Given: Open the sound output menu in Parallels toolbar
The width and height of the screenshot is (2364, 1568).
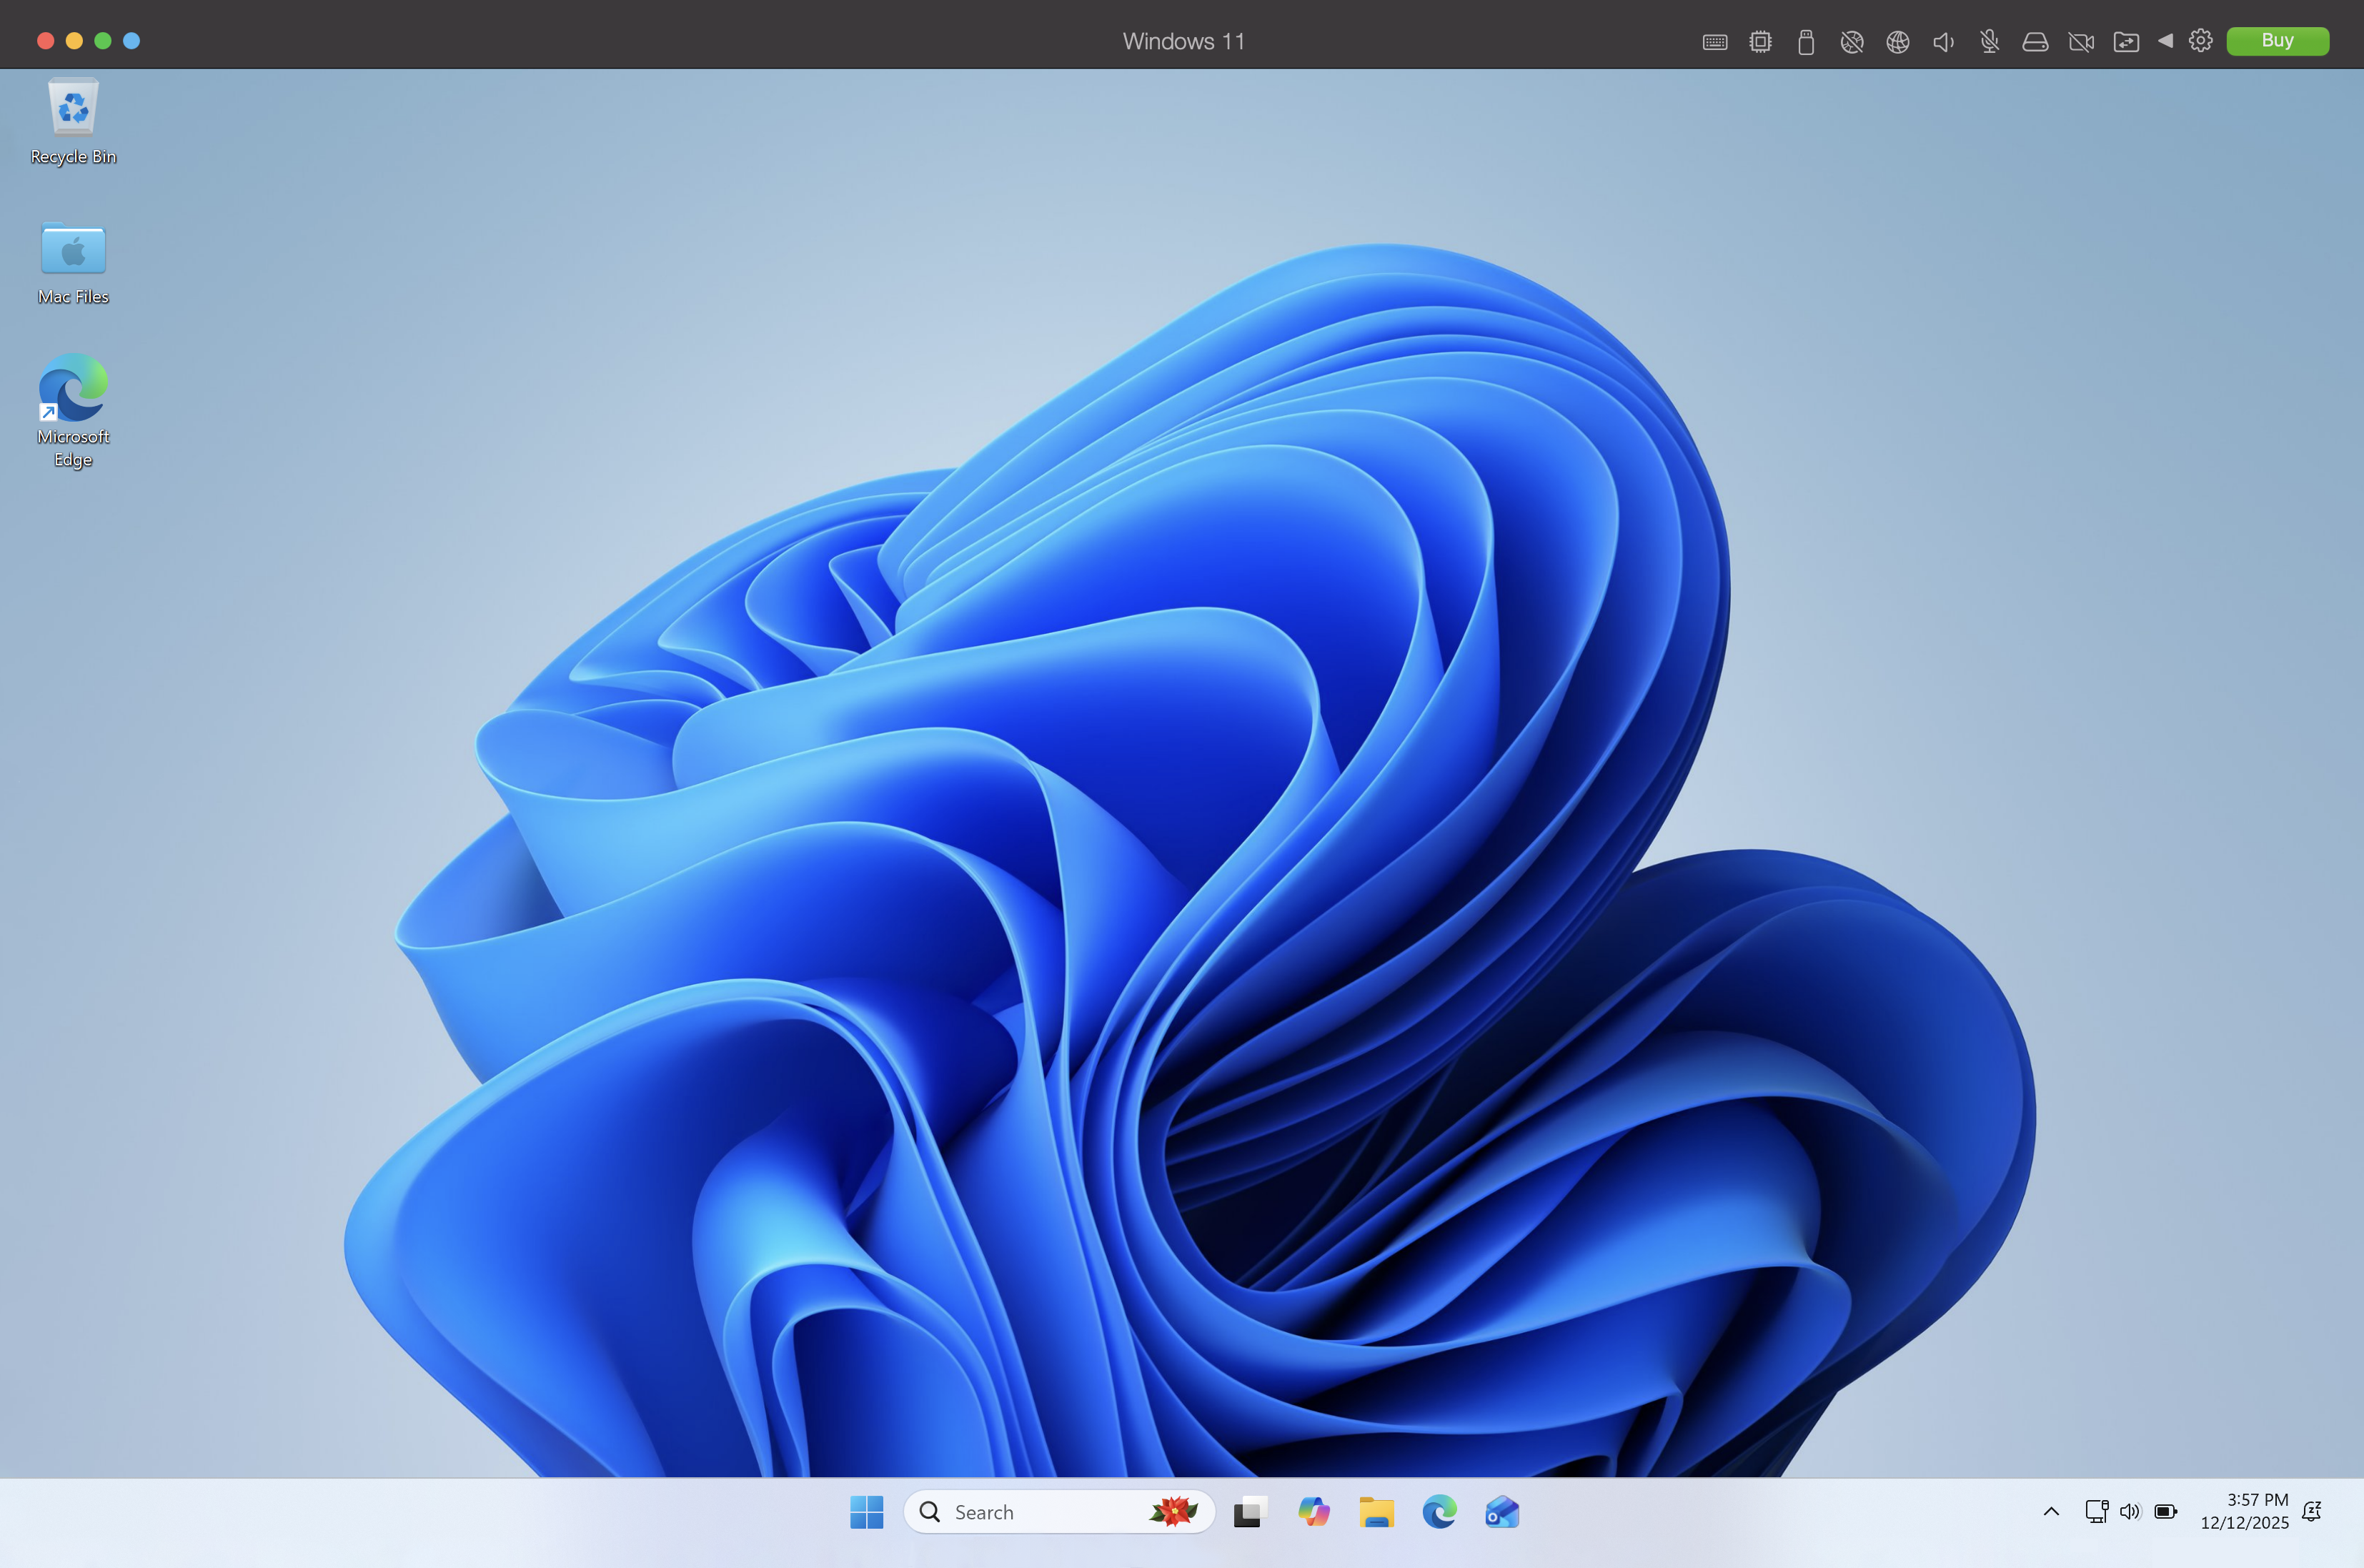Looking at the screenshot, I should (x=1943, y=41).
